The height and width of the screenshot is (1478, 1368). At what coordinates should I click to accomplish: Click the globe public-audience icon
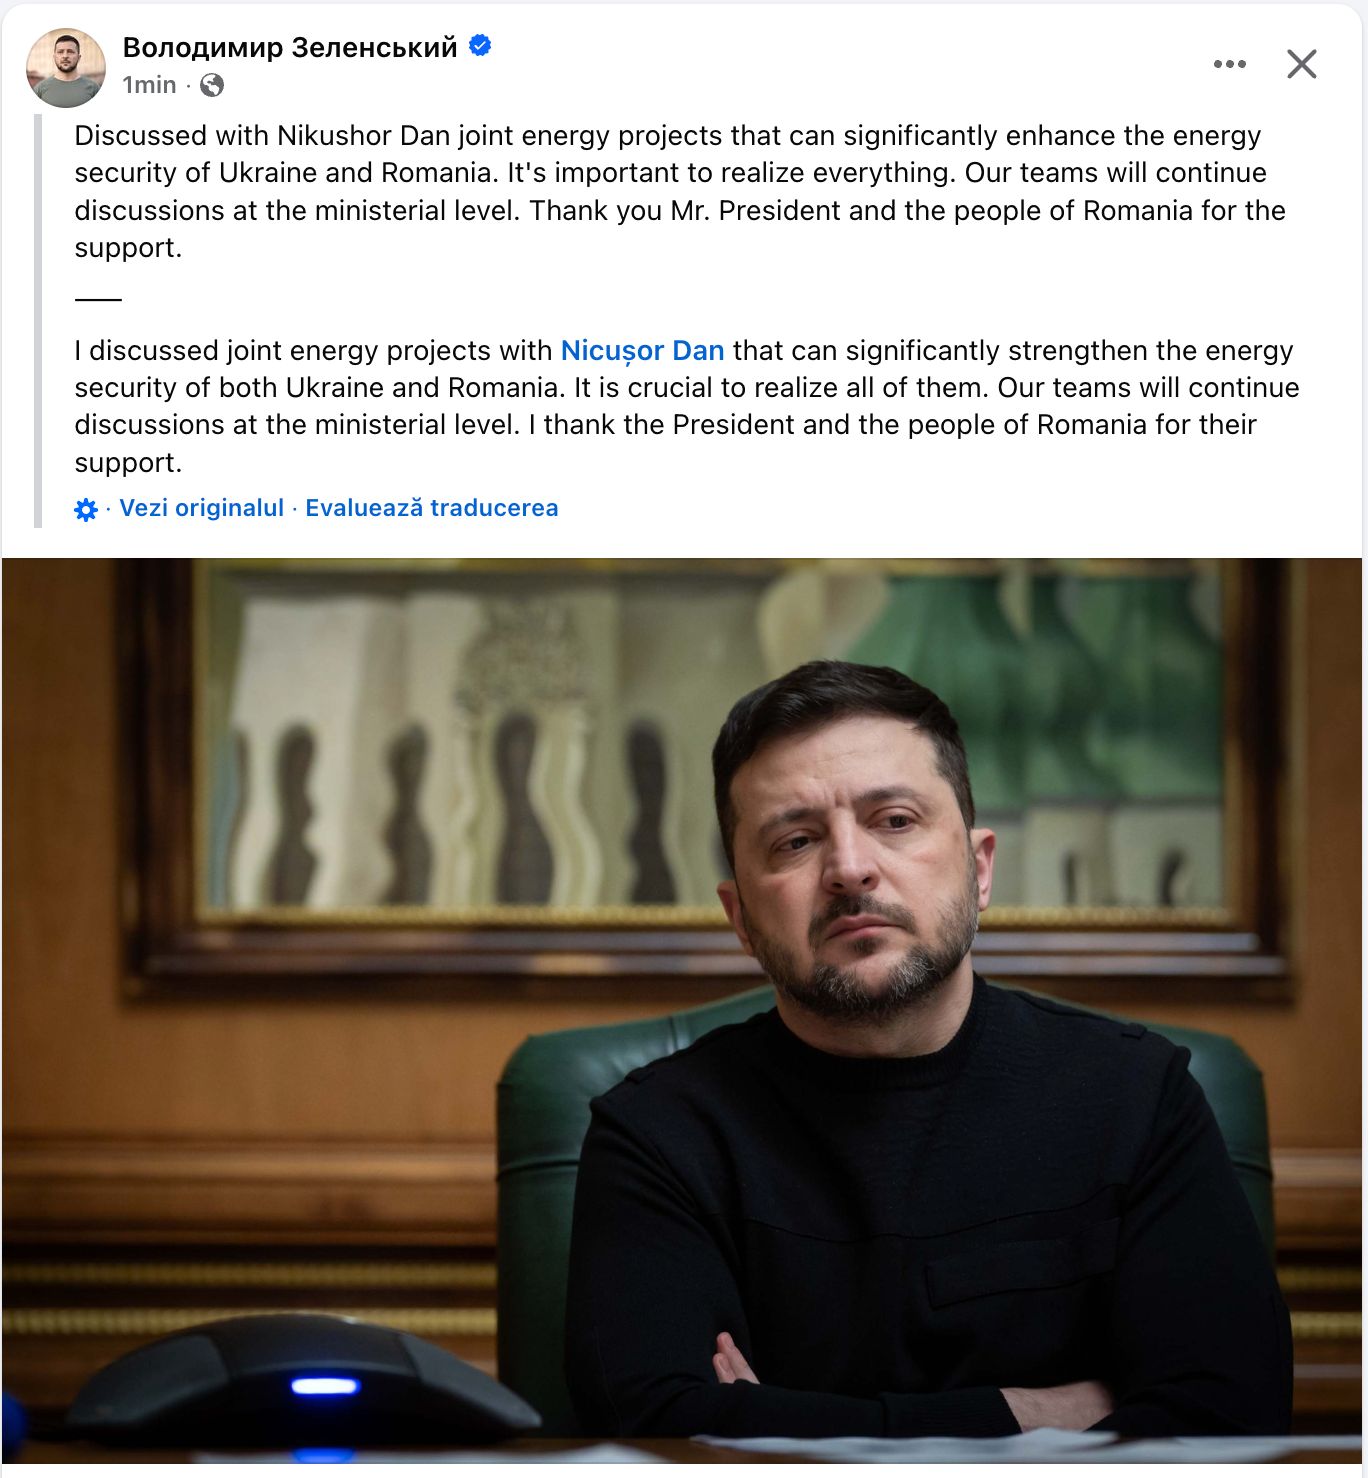point(212,85)
